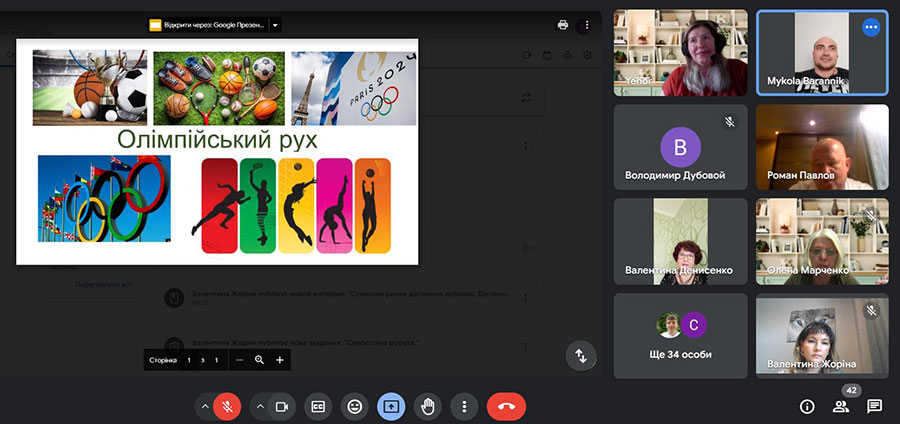Open more options in call bar
Screen dimensions: 900x424
[x=464, y=407]
